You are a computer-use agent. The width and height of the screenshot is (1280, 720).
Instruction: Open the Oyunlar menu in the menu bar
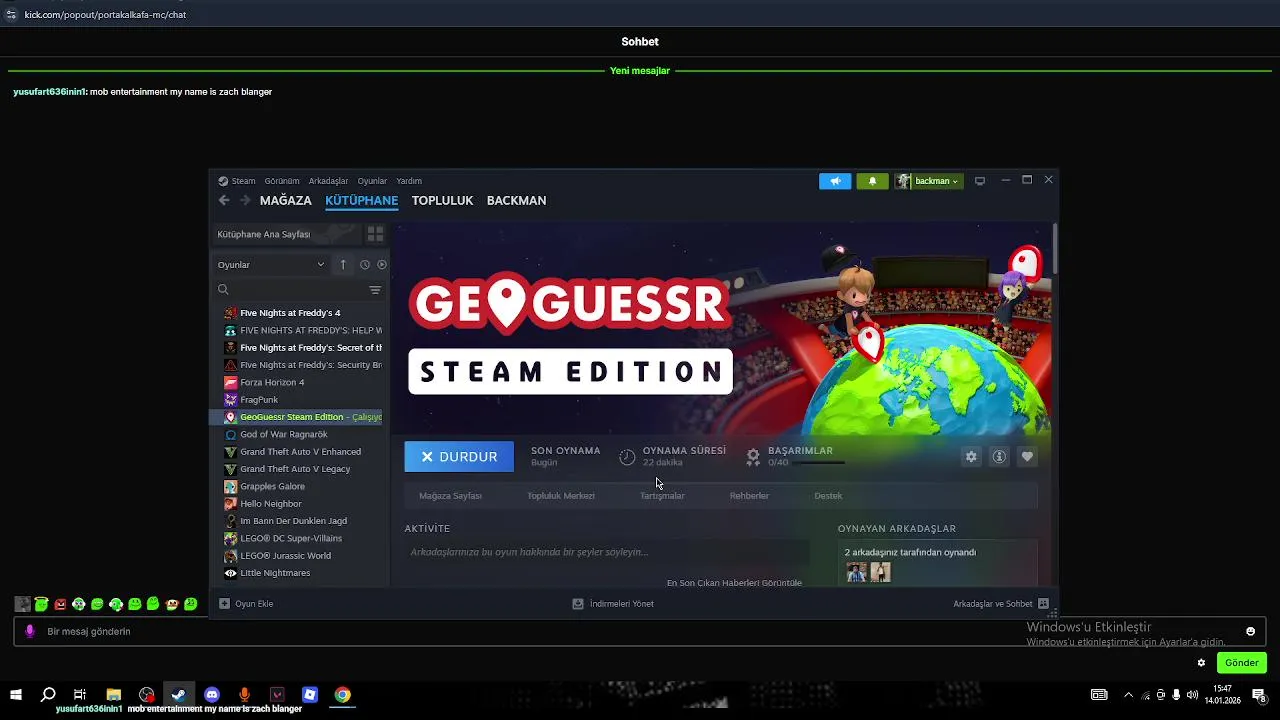[372, 181]
